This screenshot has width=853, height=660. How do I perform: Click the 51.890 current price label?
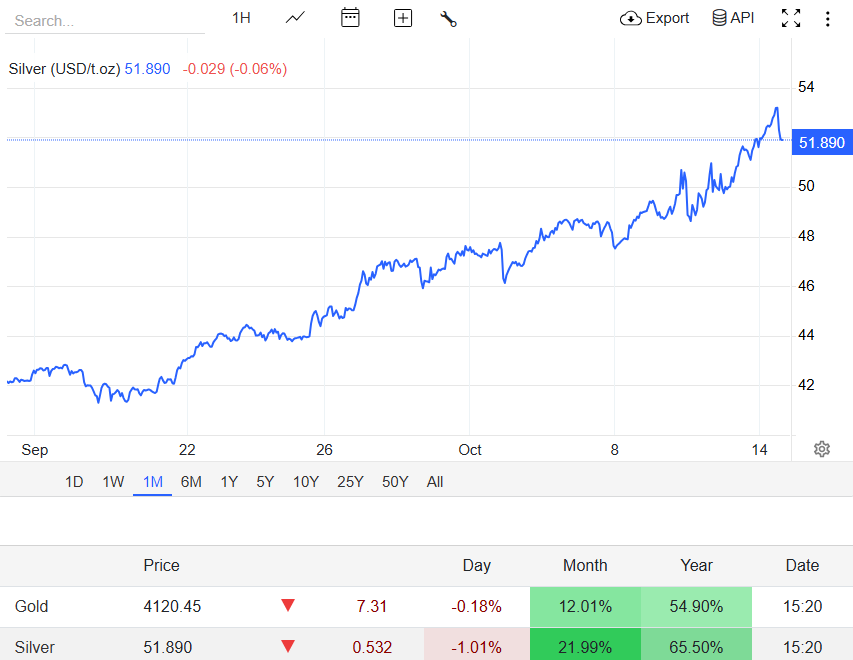(x=821, y=143)
